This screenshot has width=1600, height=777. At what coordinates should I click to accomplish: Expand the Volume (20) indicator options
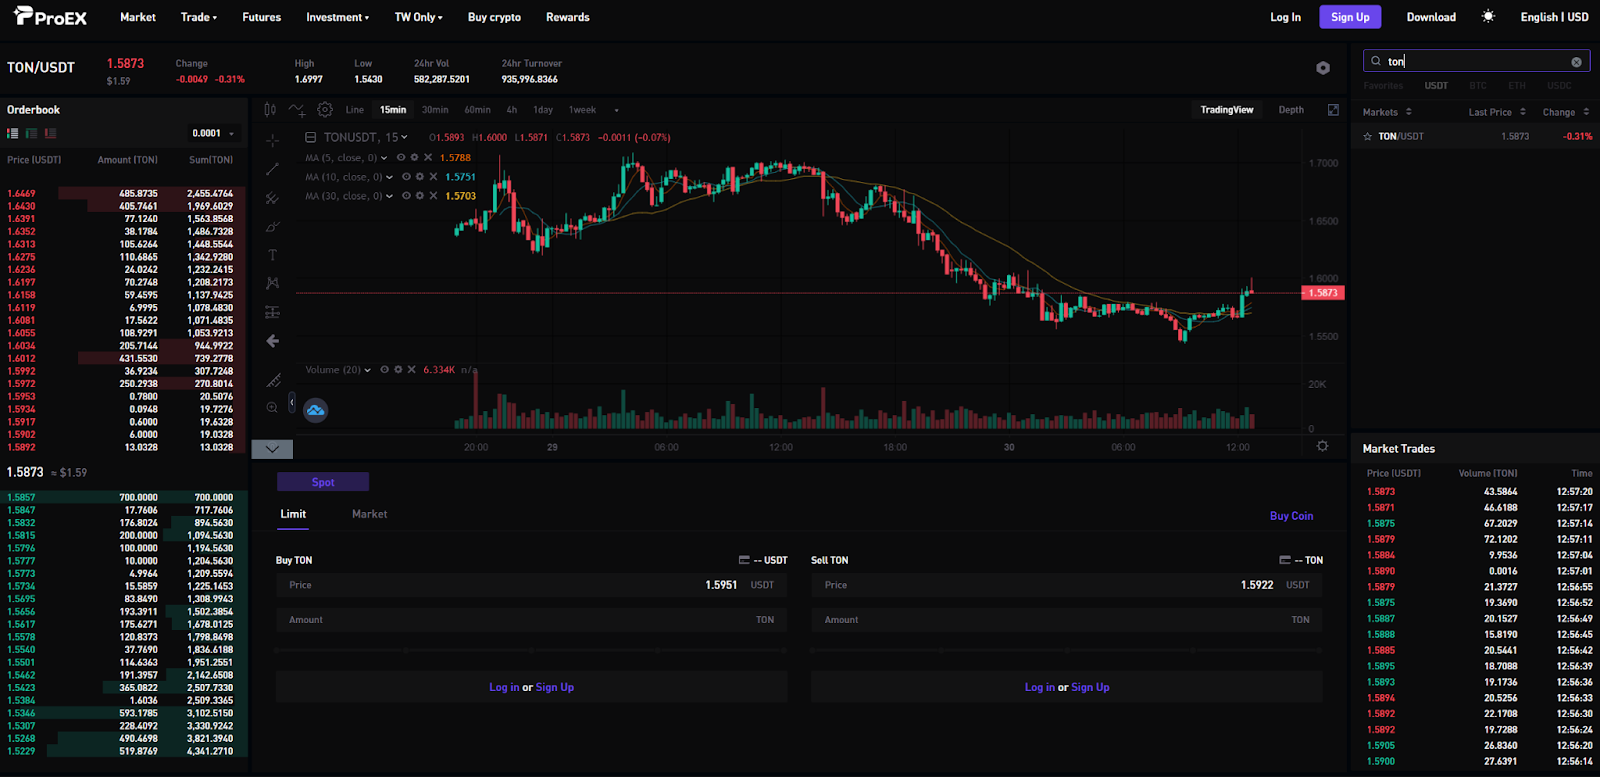point(368,370)
